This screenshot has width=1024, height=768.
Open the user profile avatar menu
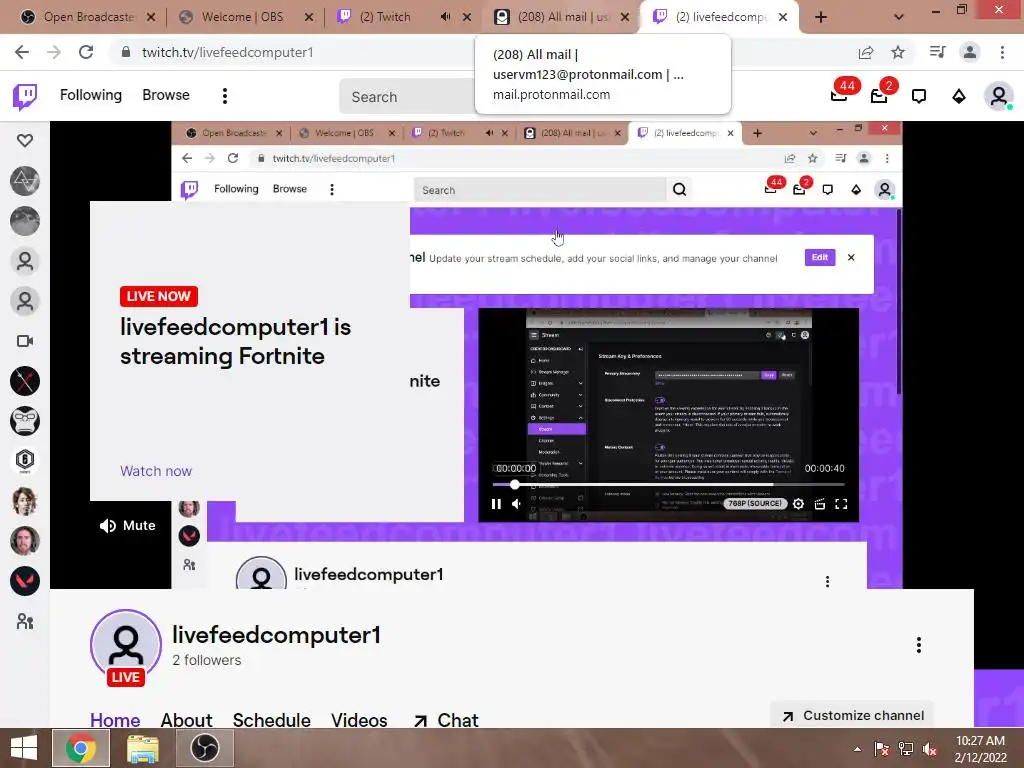coord(999,96)
